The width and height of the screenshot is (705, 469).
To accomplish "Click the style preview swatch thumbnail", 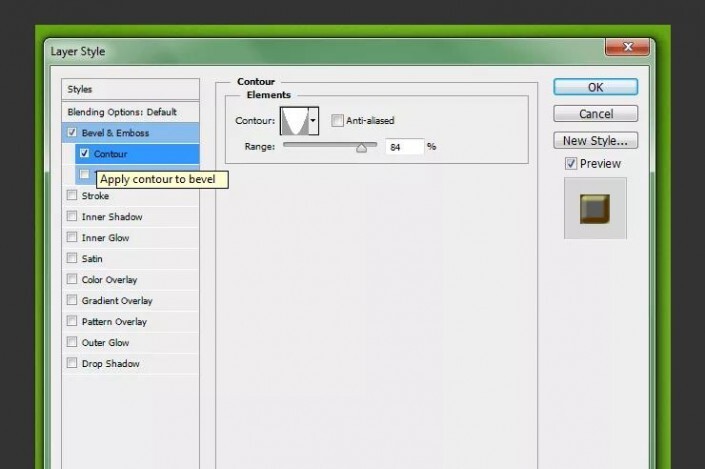I will (595, 208).
